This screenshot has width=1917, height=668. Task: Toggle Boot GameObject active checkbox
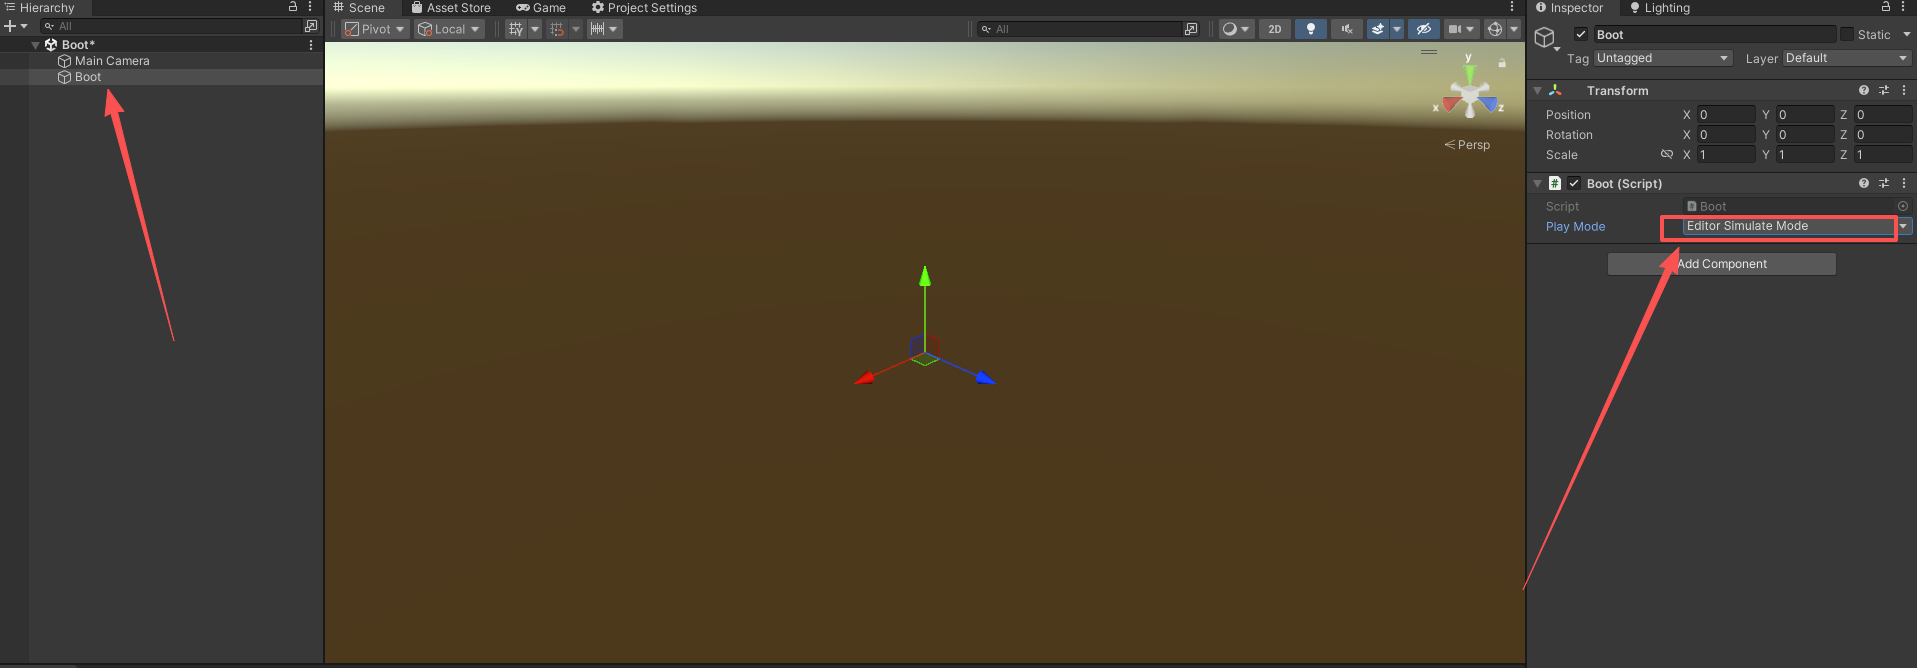[x=1581, y=34]
